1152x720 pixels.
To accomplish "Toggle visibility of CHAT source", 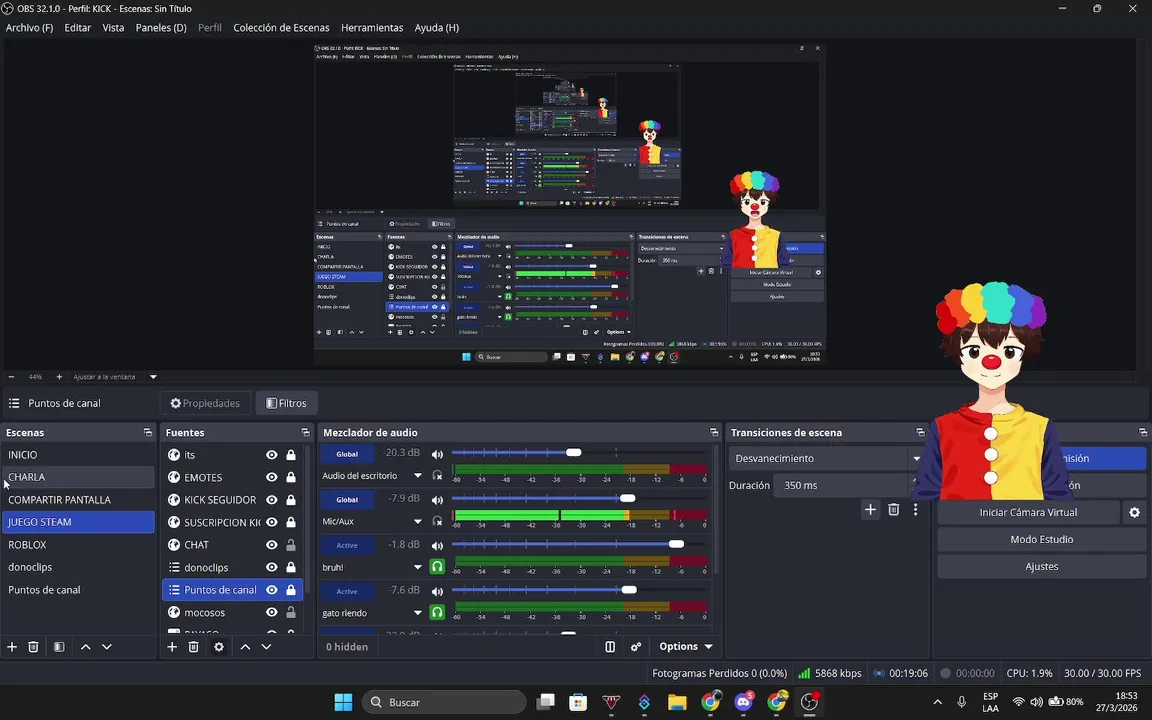I will (272, 544).
